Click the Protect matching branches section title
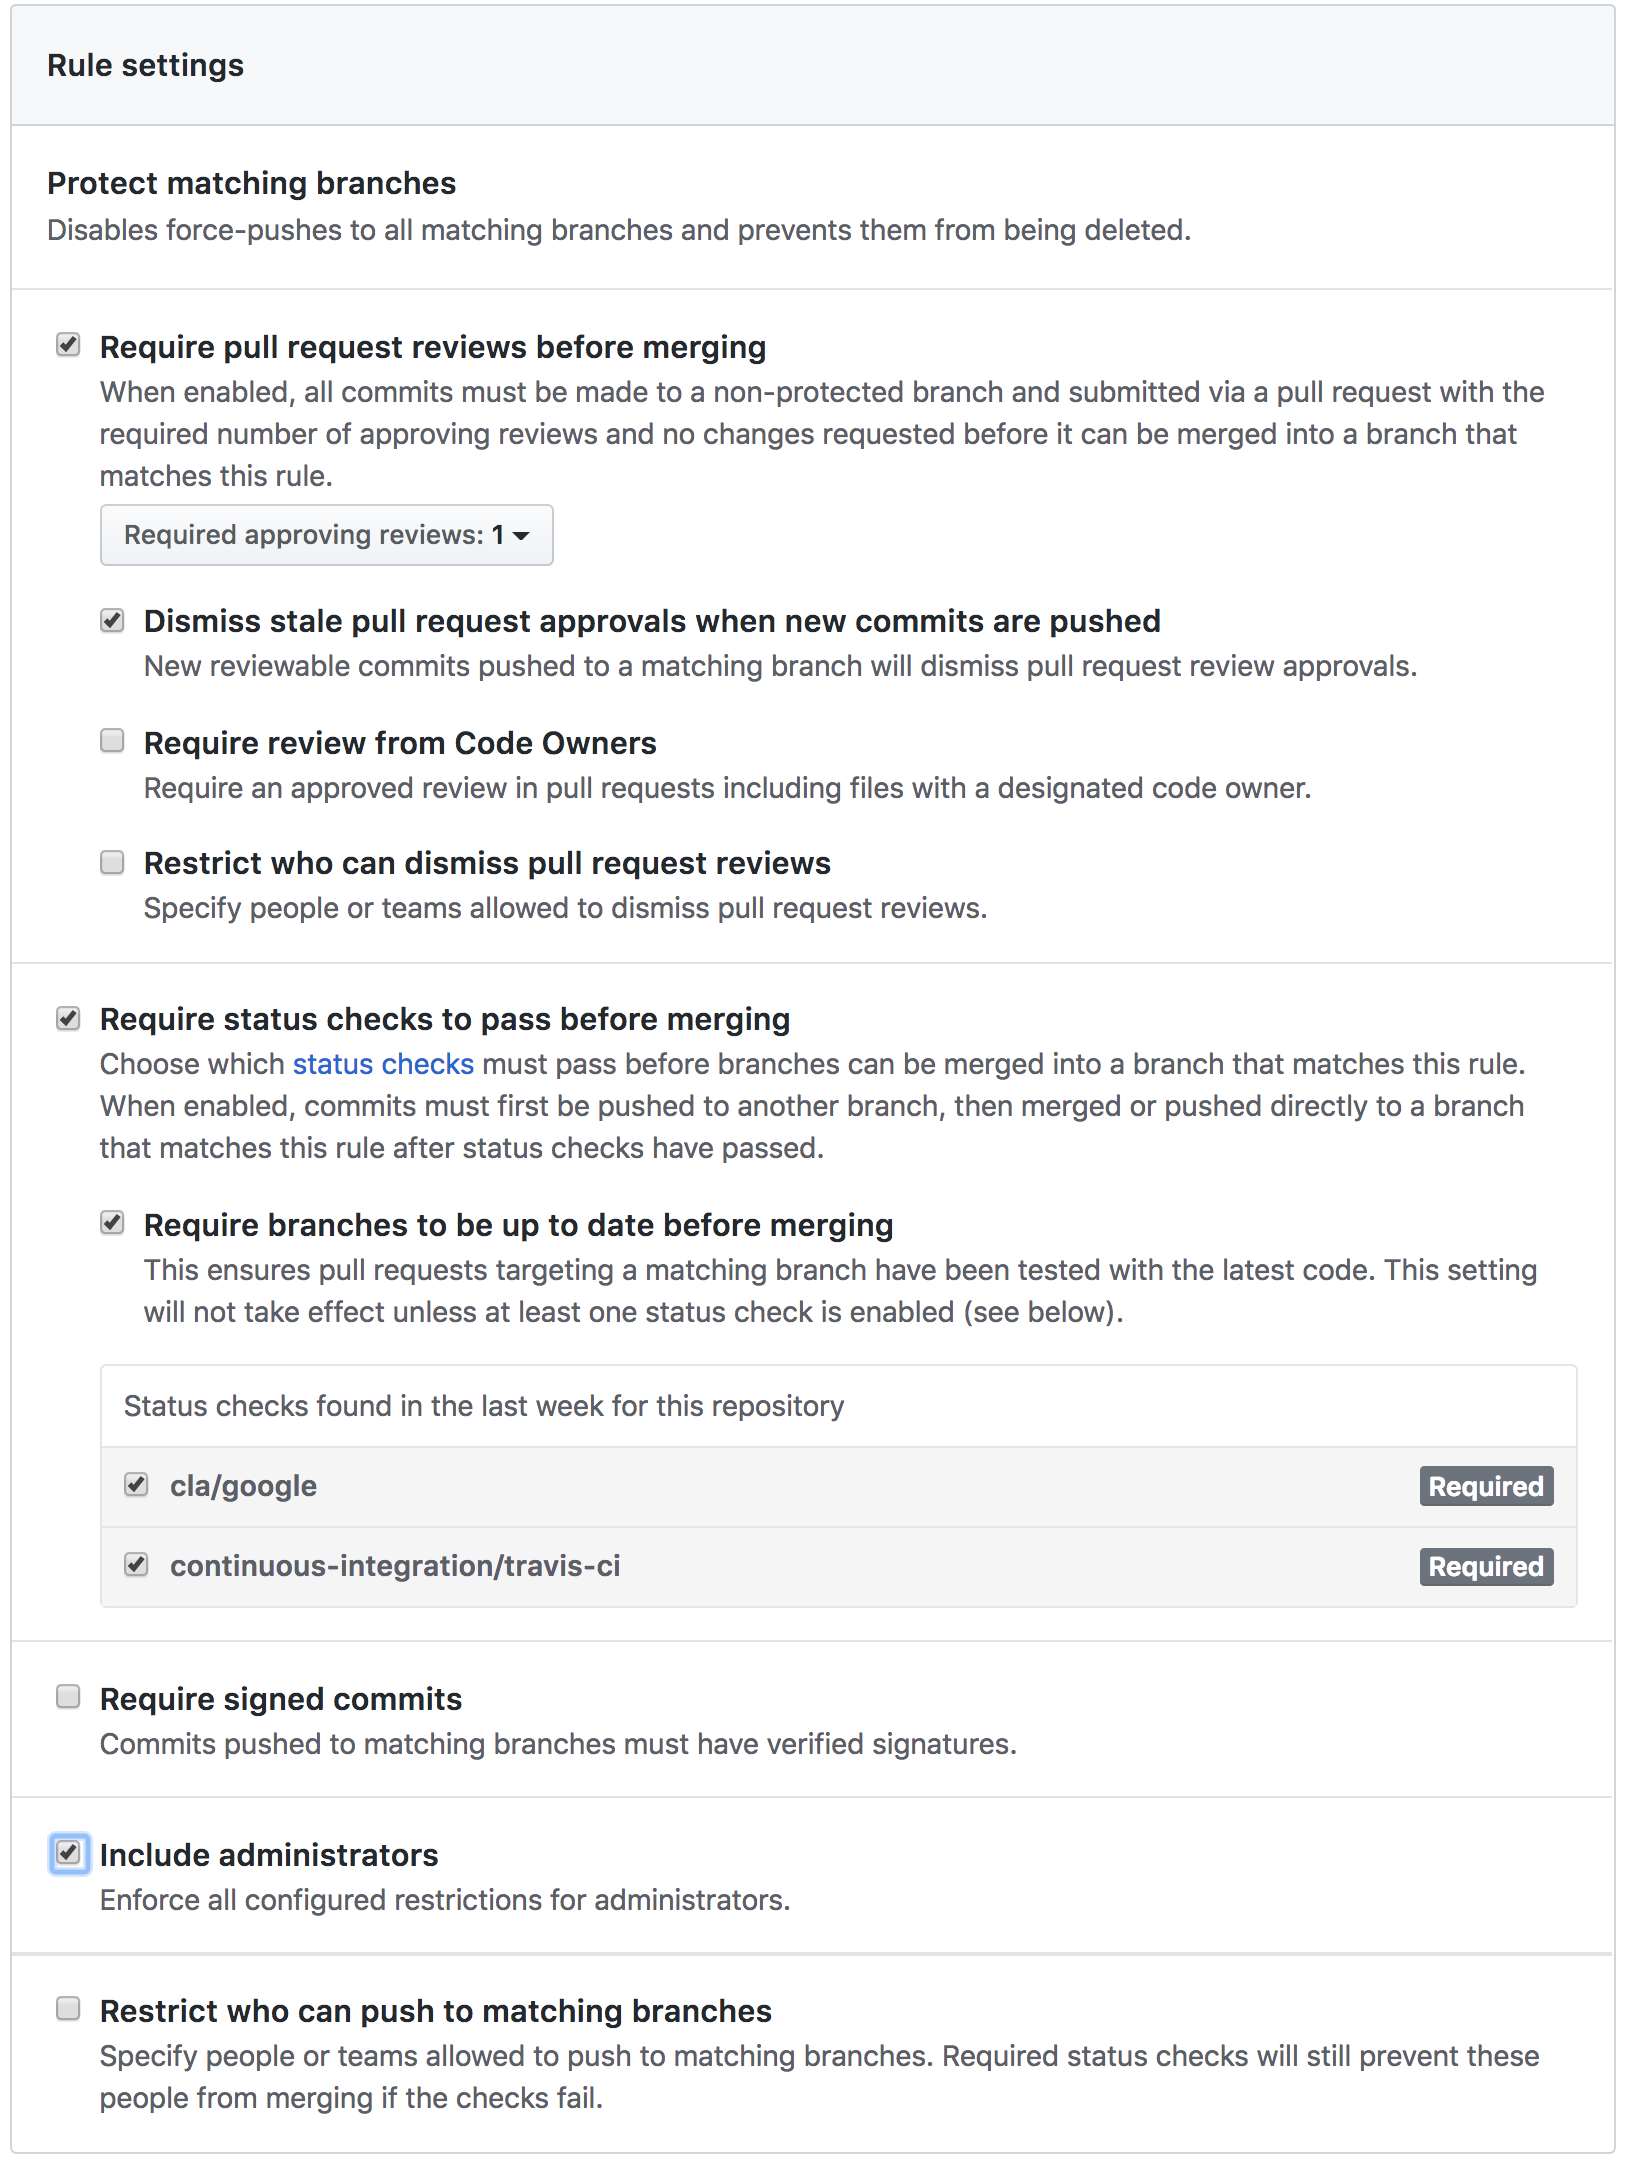 pyautogui.click(x=251, y=182)
